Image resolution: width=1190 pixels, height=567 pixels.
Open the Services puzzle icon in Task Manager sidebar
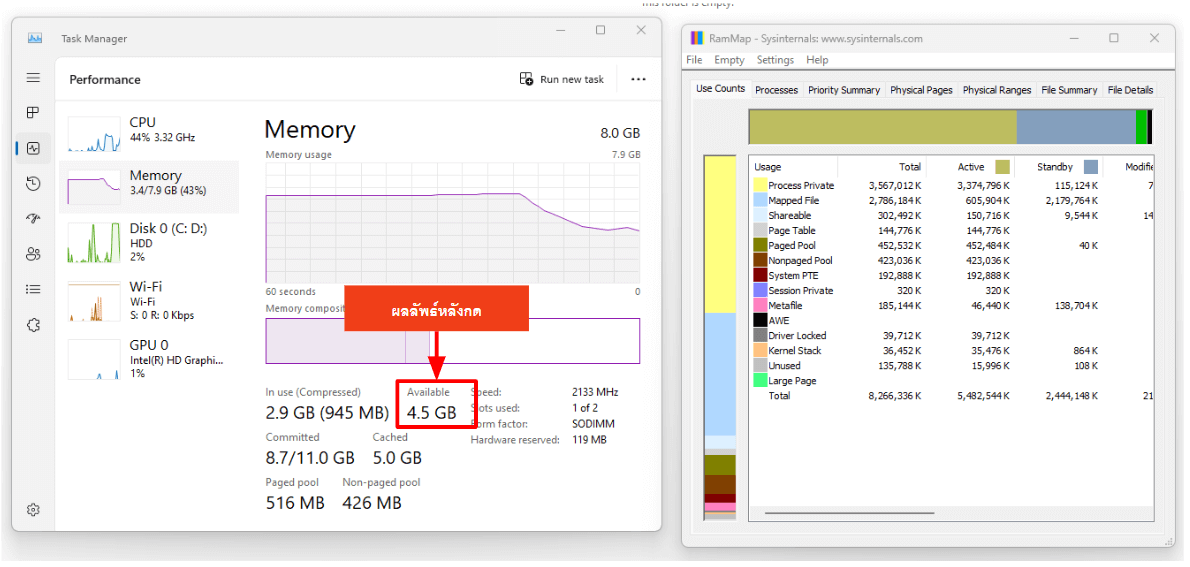[33, 325]
